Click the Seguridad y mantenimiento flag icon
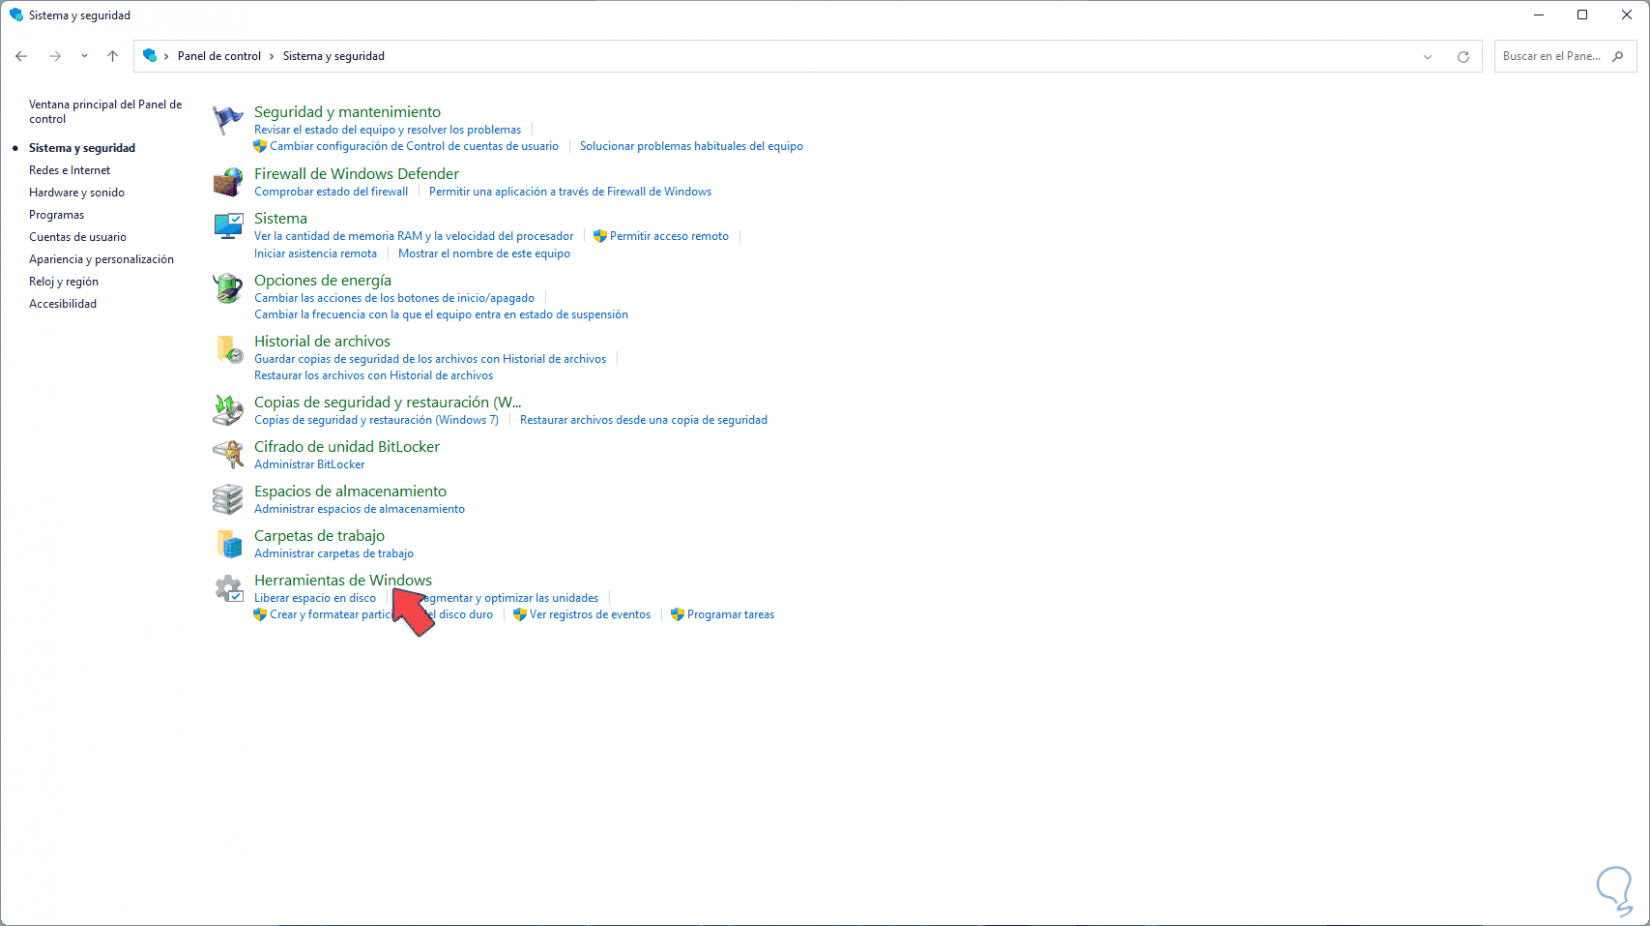 (x=228, y=120)
